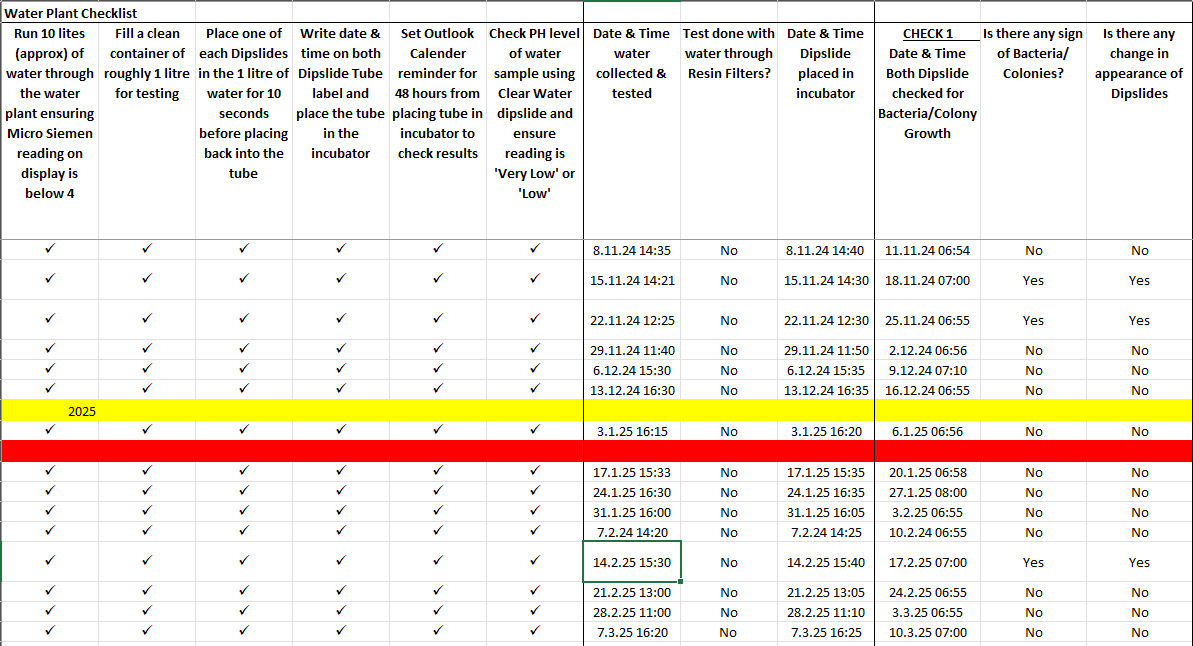Select the cell showing "8.11.24 14:35"

pyautogui.click(x=631, y=251)
